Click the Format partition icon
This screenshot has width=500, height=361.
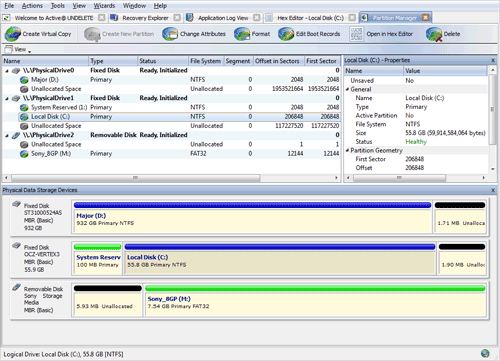[242, 34]
